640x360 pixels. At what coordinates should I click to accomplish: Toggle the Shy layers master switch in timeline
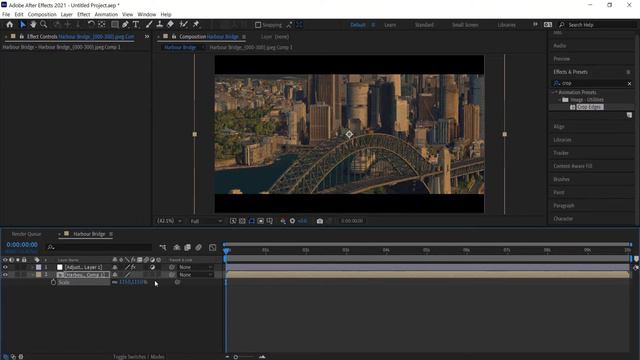(177, 247)
